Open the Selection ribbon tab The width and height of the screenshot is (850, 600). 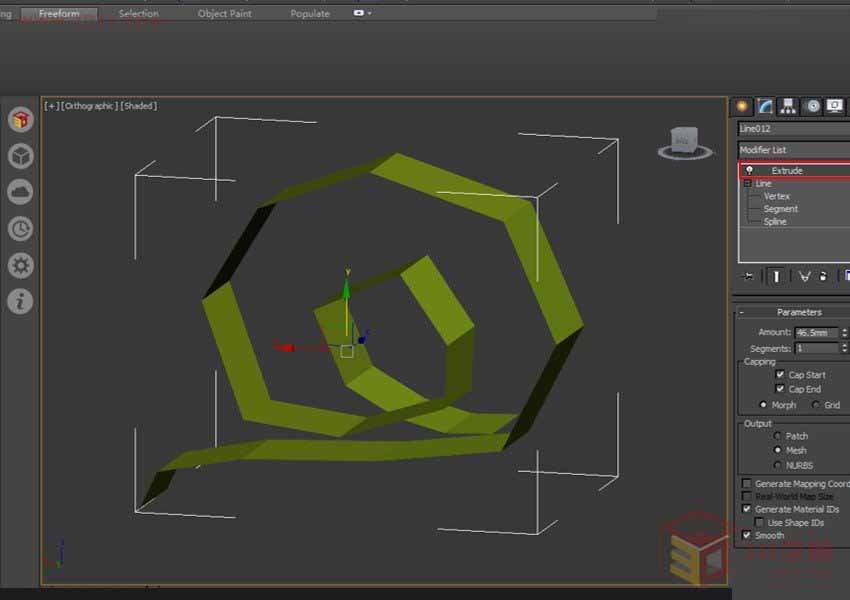(139, 14)
